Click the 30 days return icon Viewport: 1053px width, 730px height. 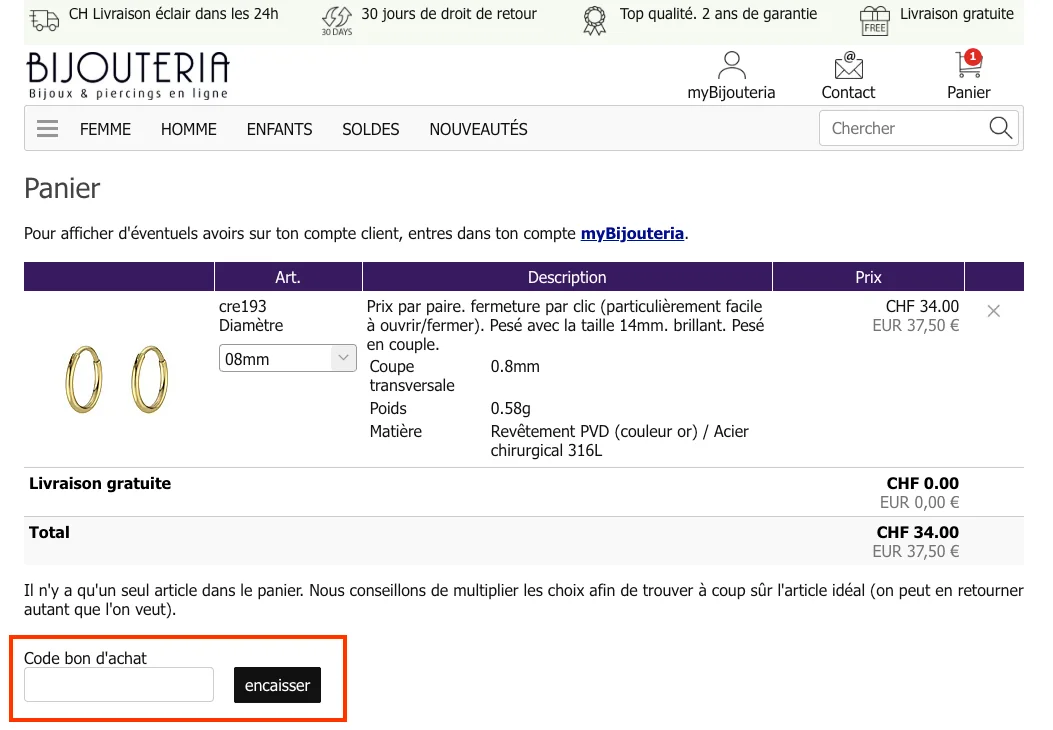click(336, 20)
